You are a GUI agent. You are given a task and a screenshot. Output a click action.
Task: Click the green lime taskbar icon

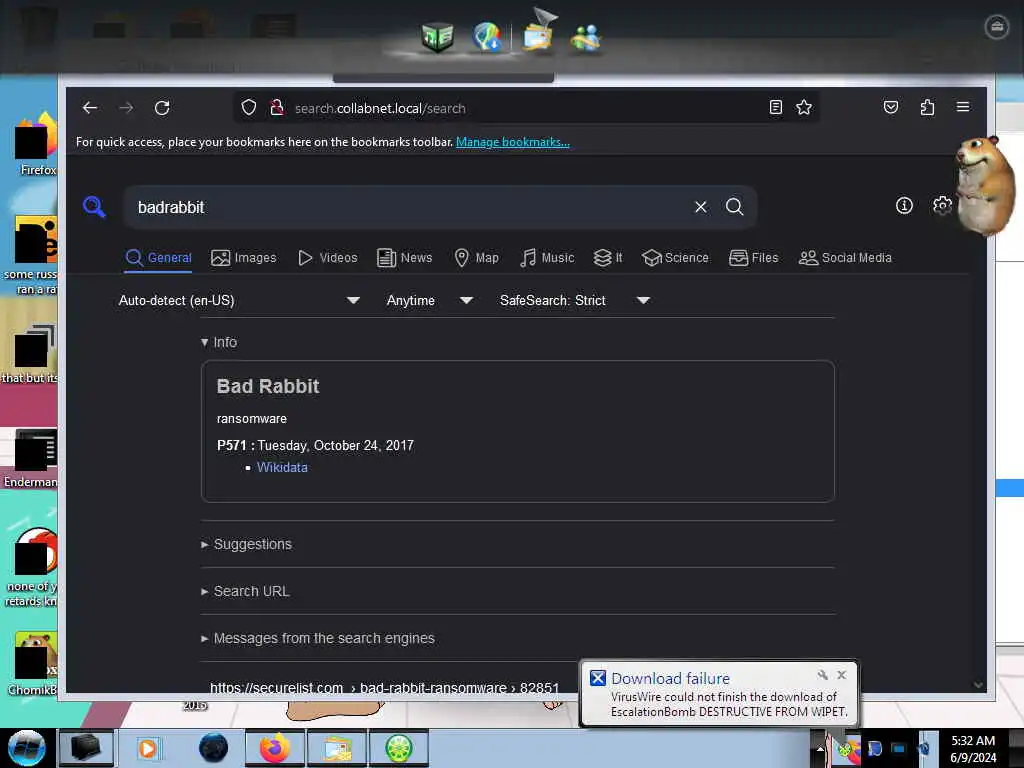tap(398, 748)
